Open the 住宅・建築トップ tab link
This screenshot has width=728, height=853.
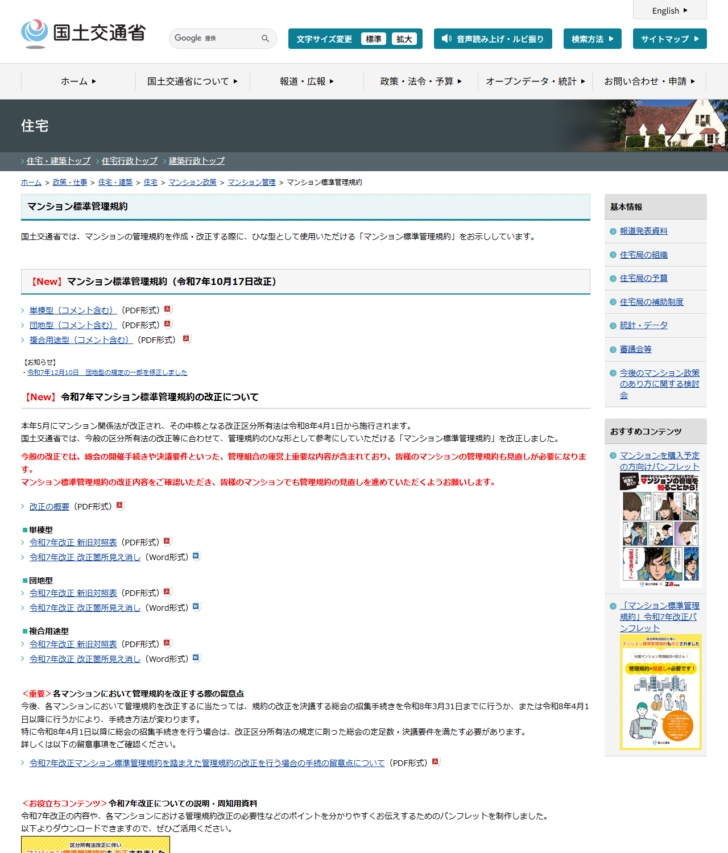(x=58, y=160)
